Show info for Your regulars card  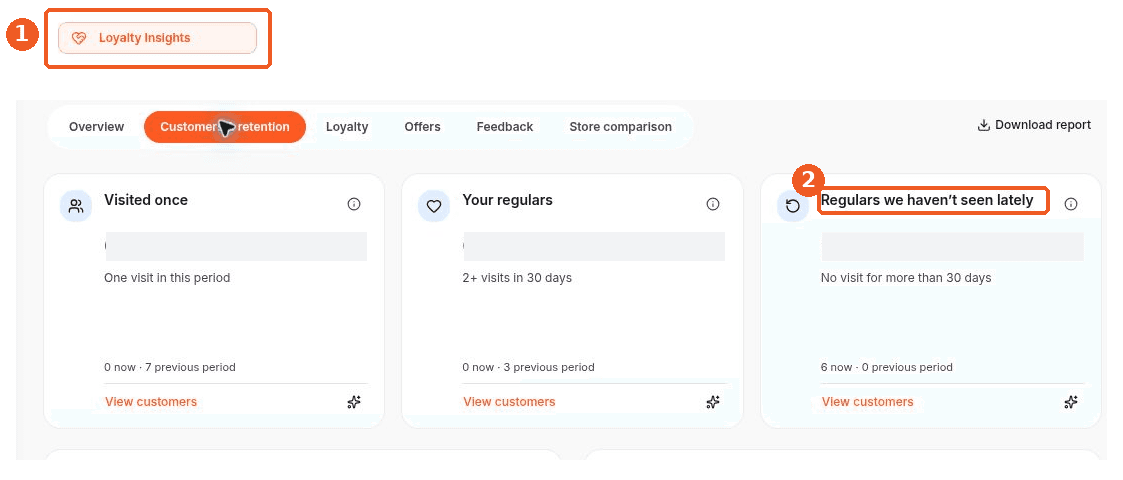[x=713, y=204]
